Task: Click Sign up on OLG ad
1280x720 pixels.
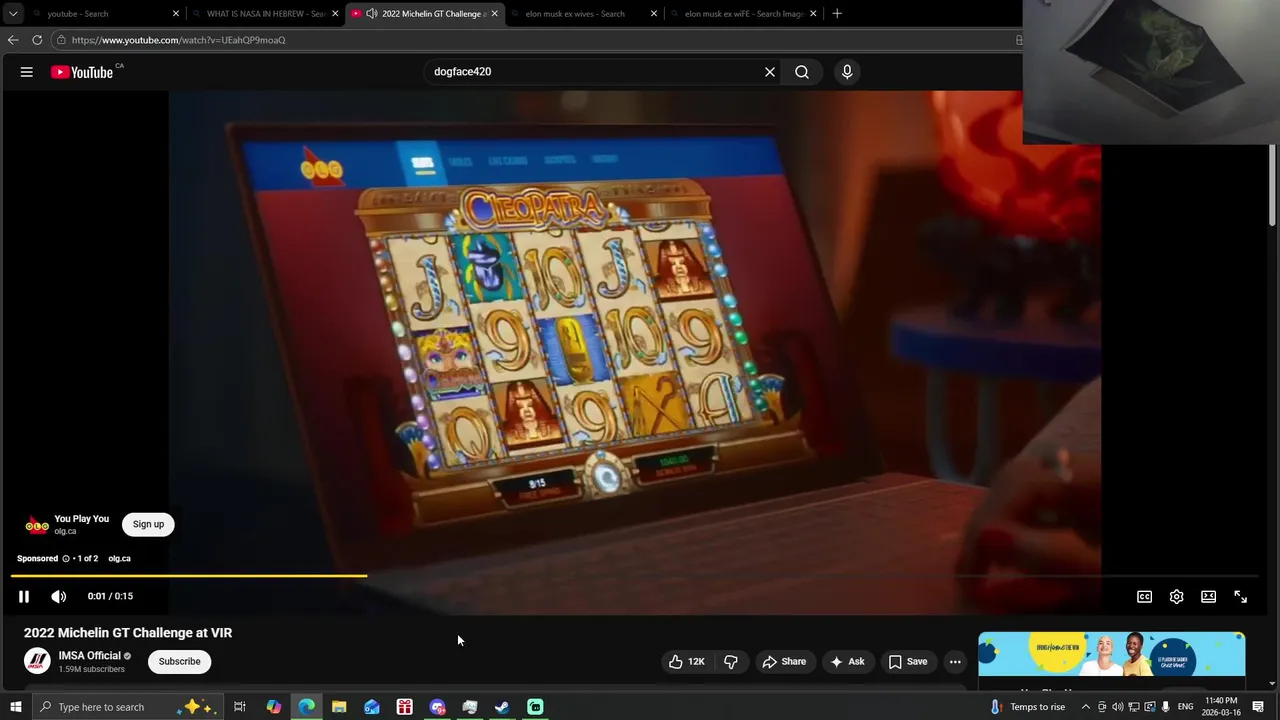Action: 148,524
